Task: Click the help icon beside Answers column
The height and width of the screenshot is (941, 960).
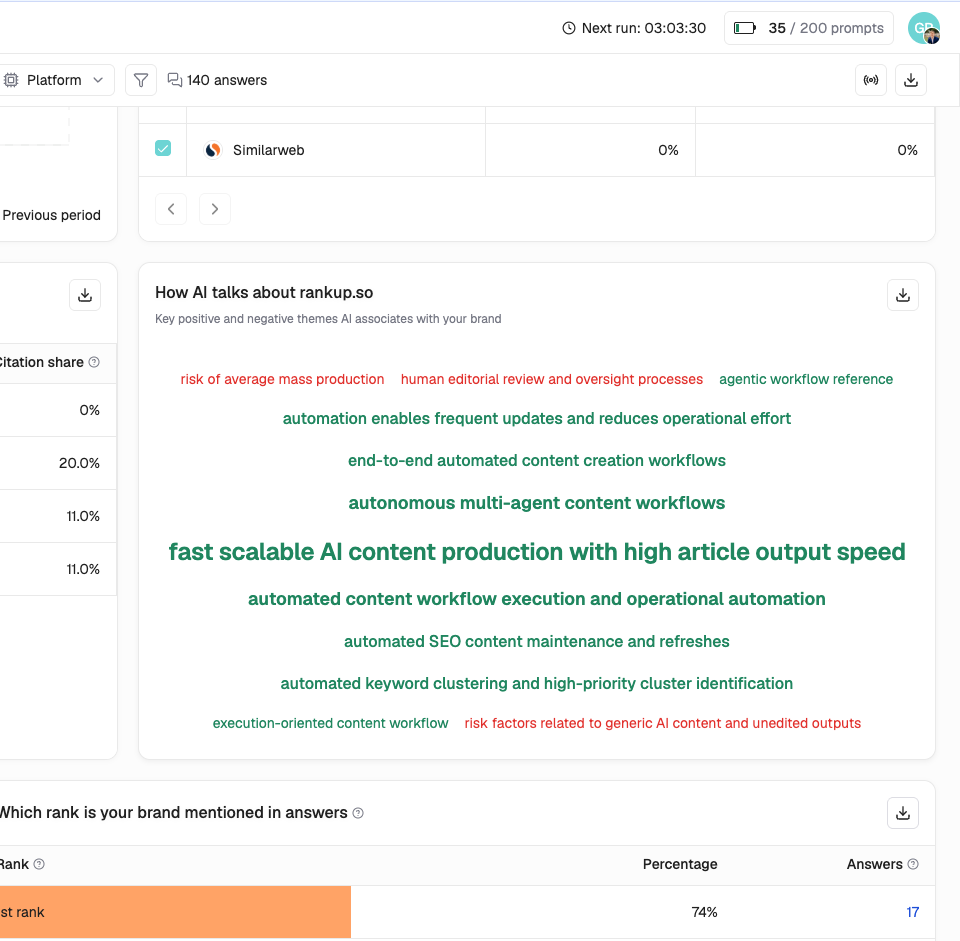Action: [x=913, y=864]
